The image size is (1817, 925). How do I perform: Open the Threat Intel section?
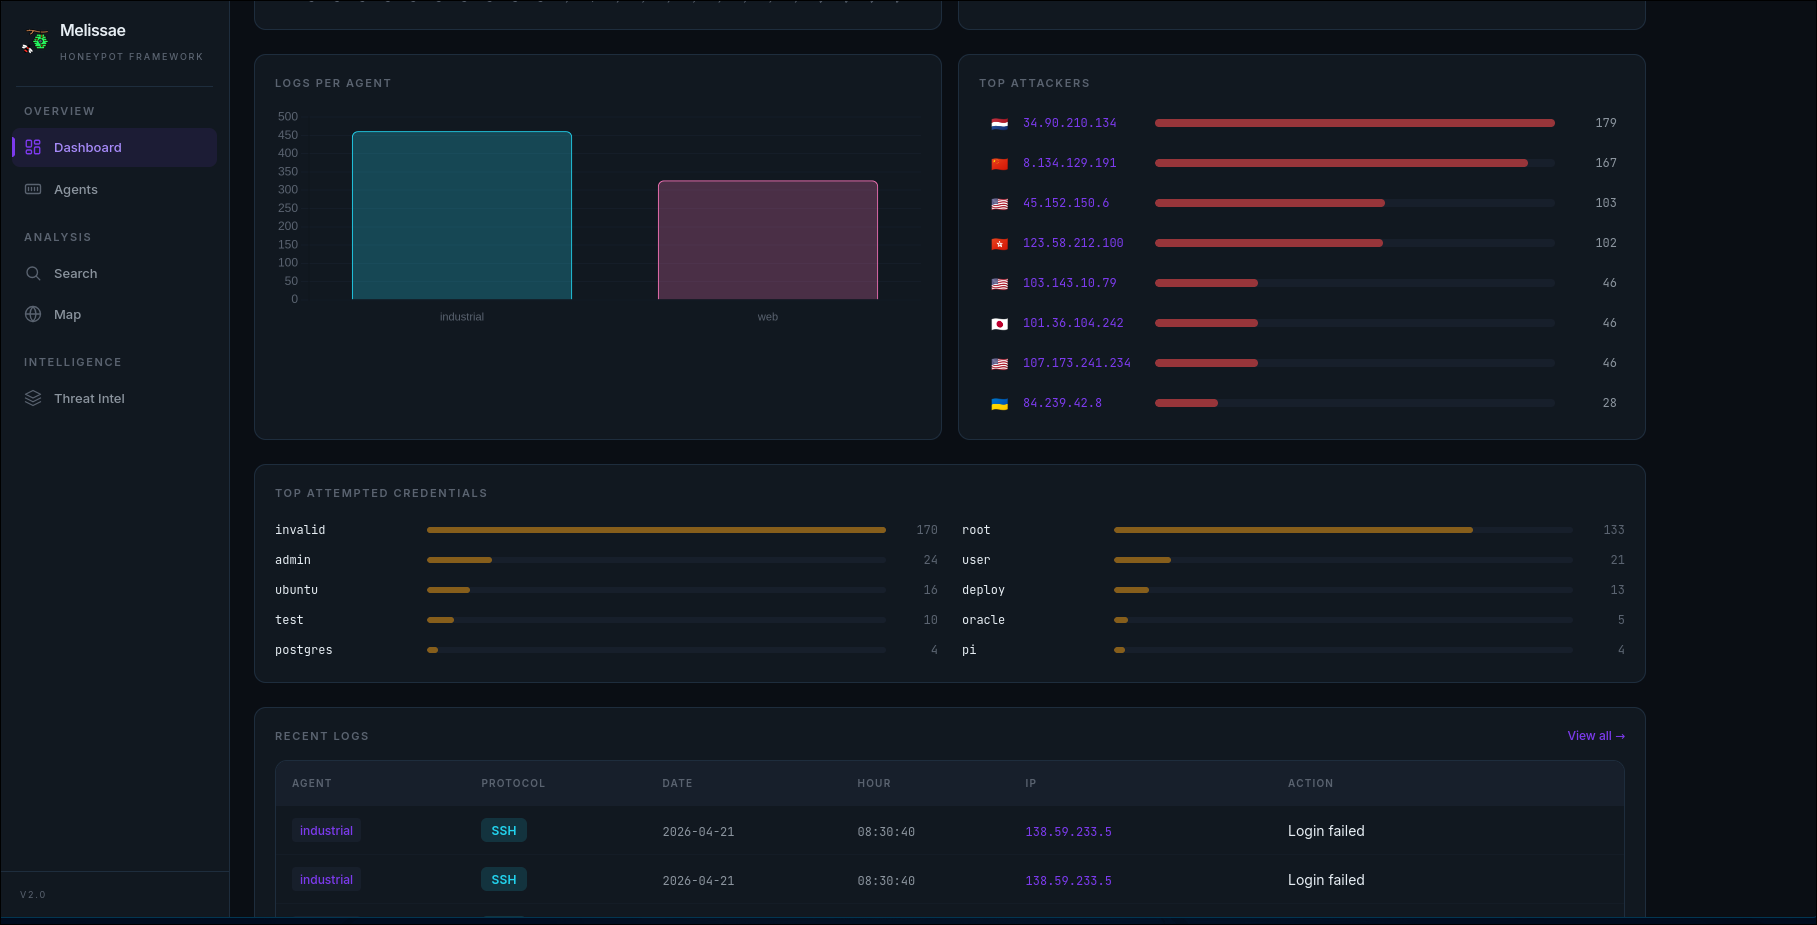click(x=114, y=398)
